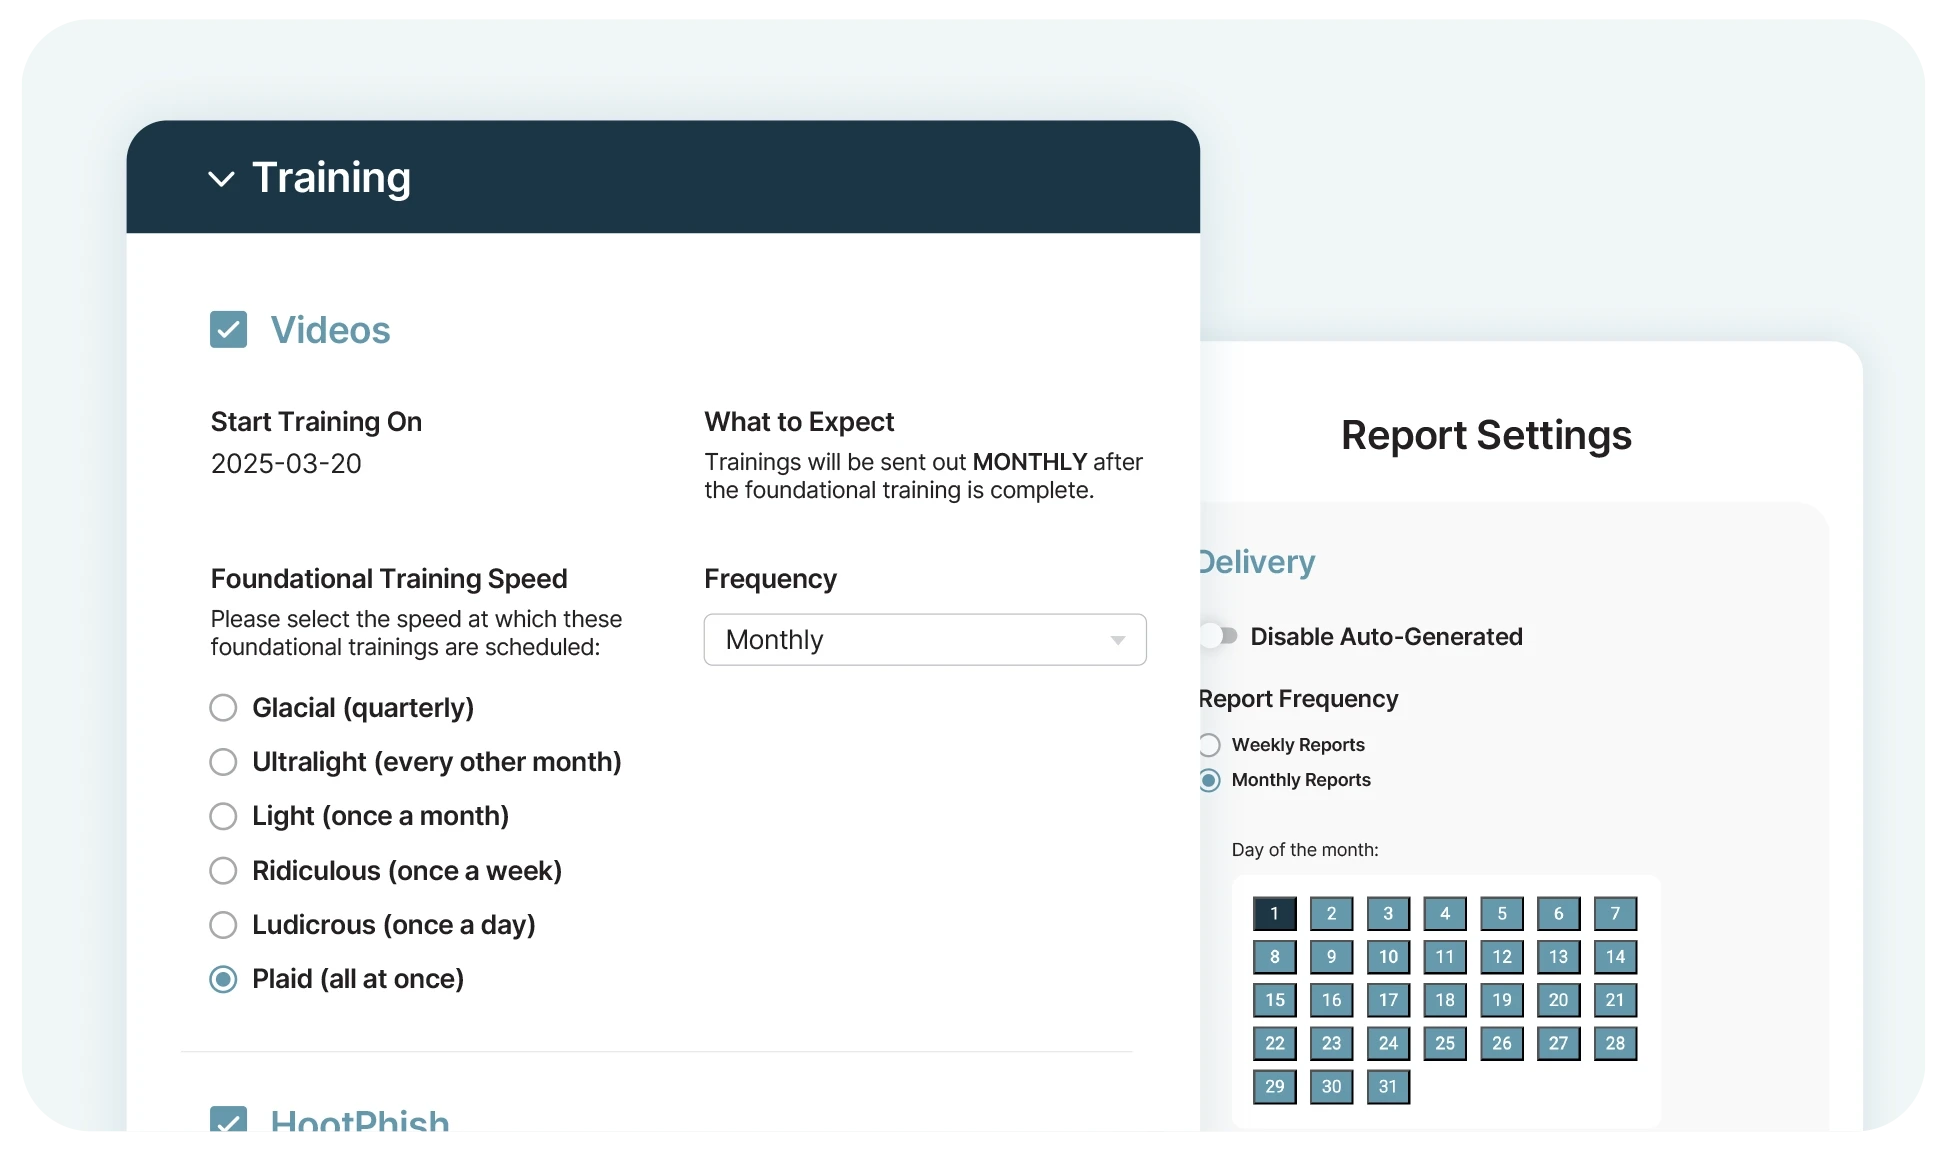
Task: Click day 26 of the month
Action: coord(1502,1043)
